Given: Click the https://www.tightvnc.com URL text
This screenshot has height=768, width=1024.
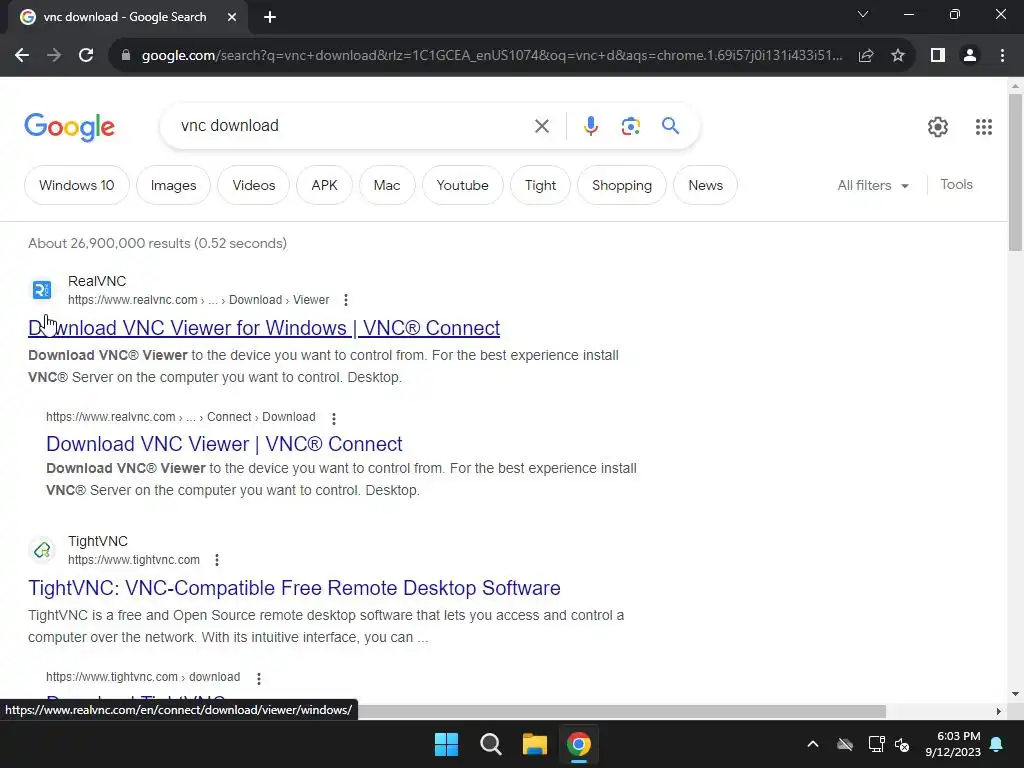Looking at the screenshot, I should pos(134,560).
